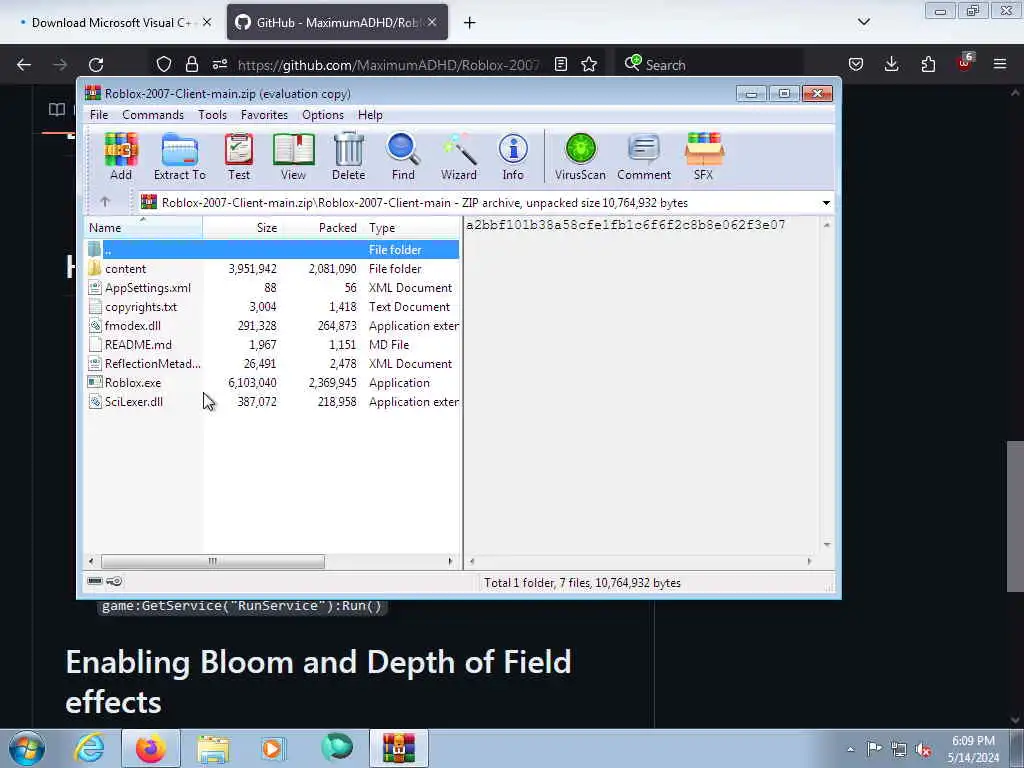1024x768 pixels.
Task: Go up one folder level arrow
Action: 105,202
